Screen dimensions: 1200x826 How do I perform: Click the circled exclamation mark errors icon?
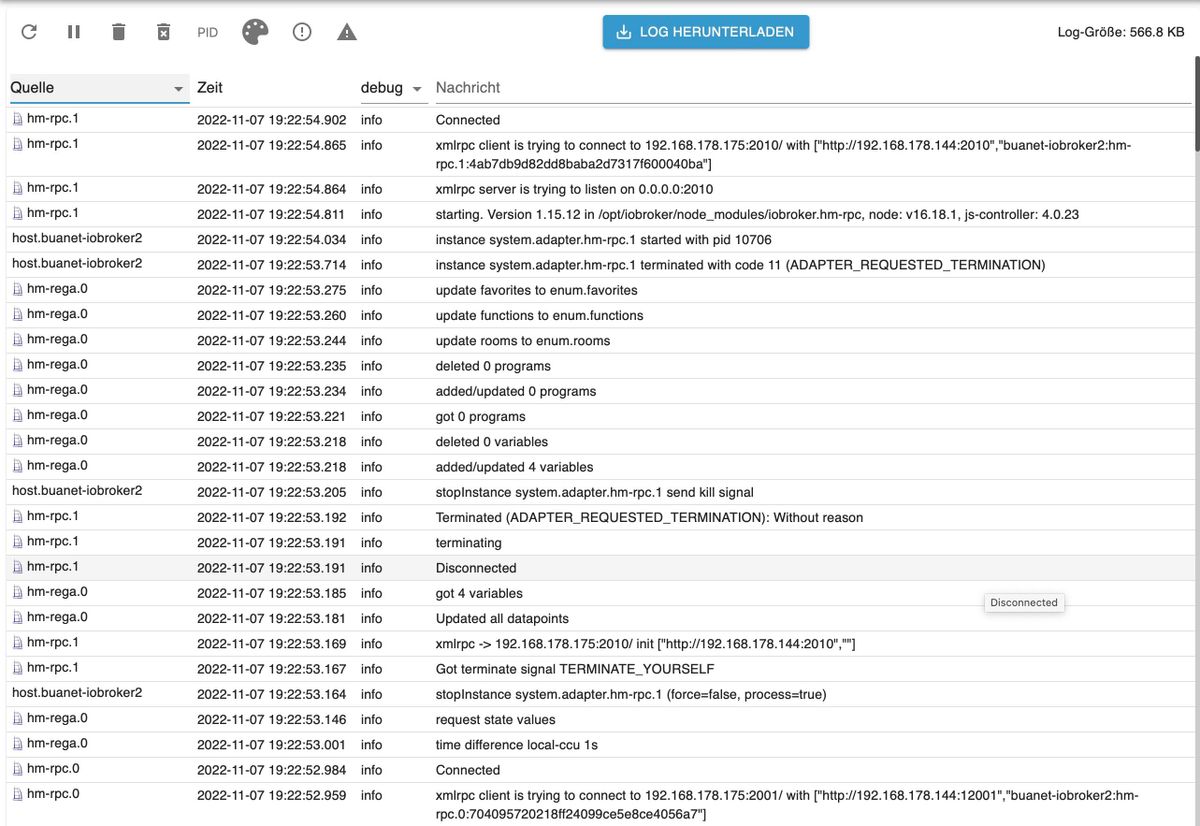point(302,32)
